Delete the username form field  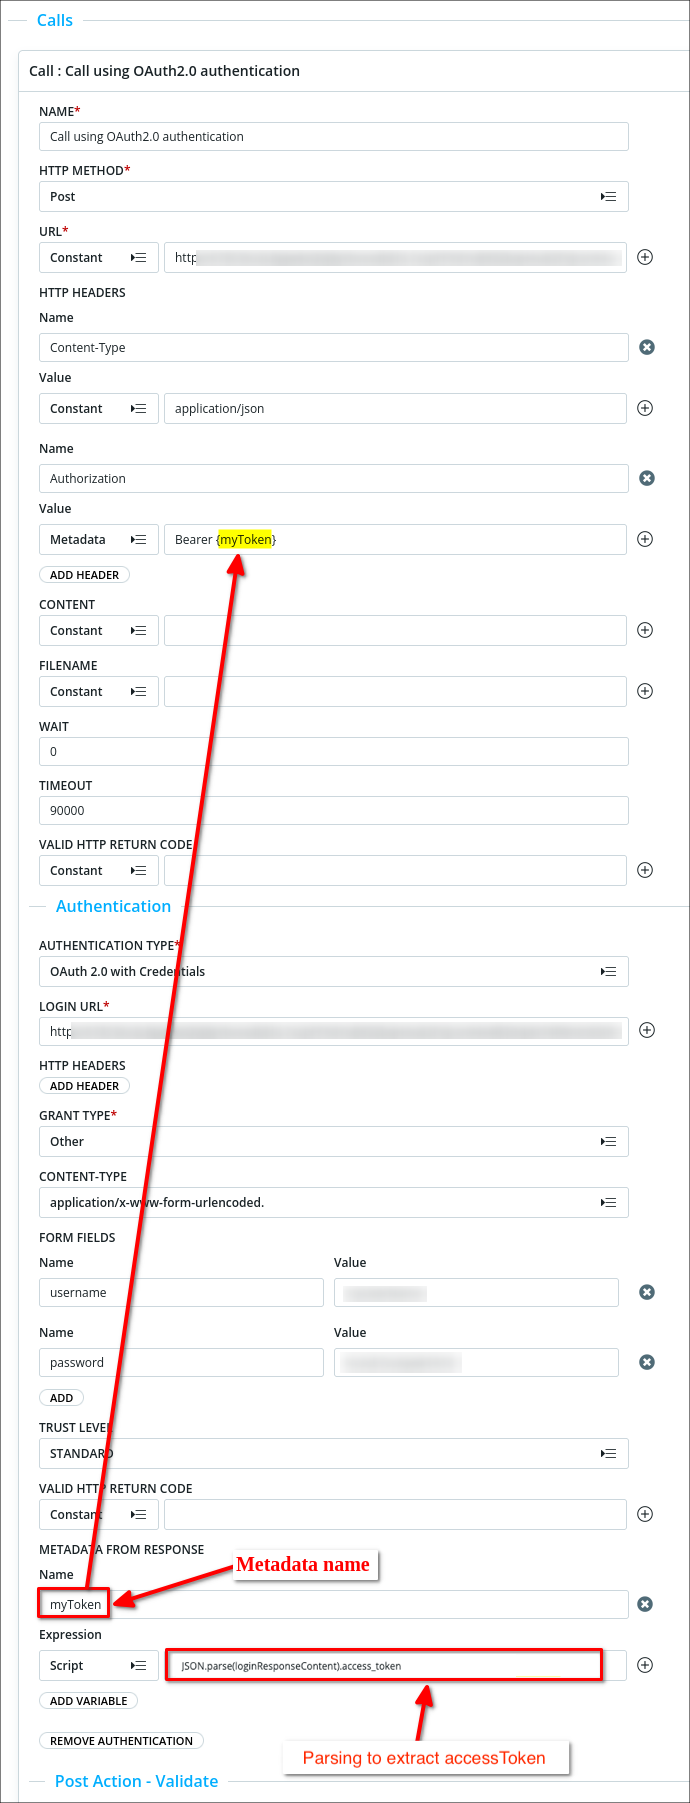[x=647, y=1292]
